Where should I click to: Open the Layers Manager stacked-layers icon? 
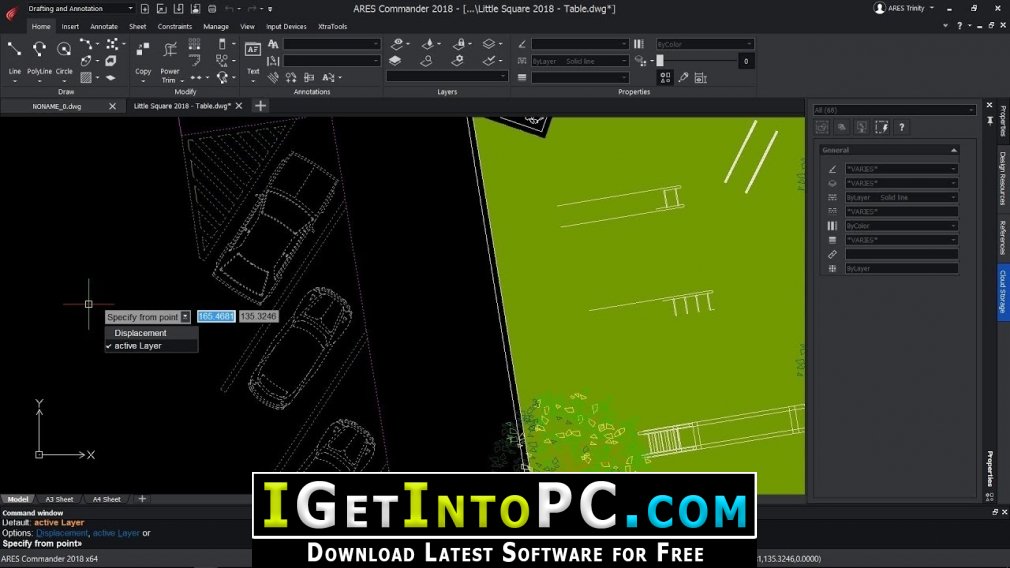click(395, 61)
